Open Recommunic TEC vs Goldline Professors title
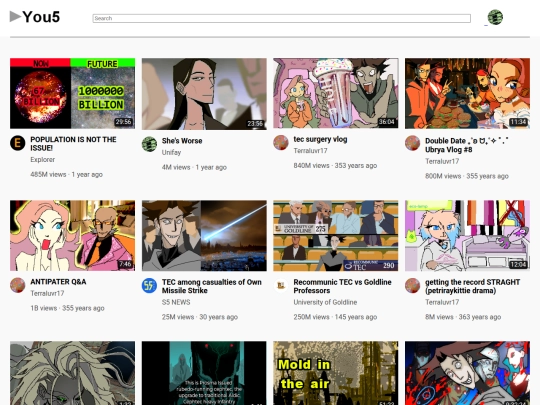540x405 pixels. pos(342,286)
